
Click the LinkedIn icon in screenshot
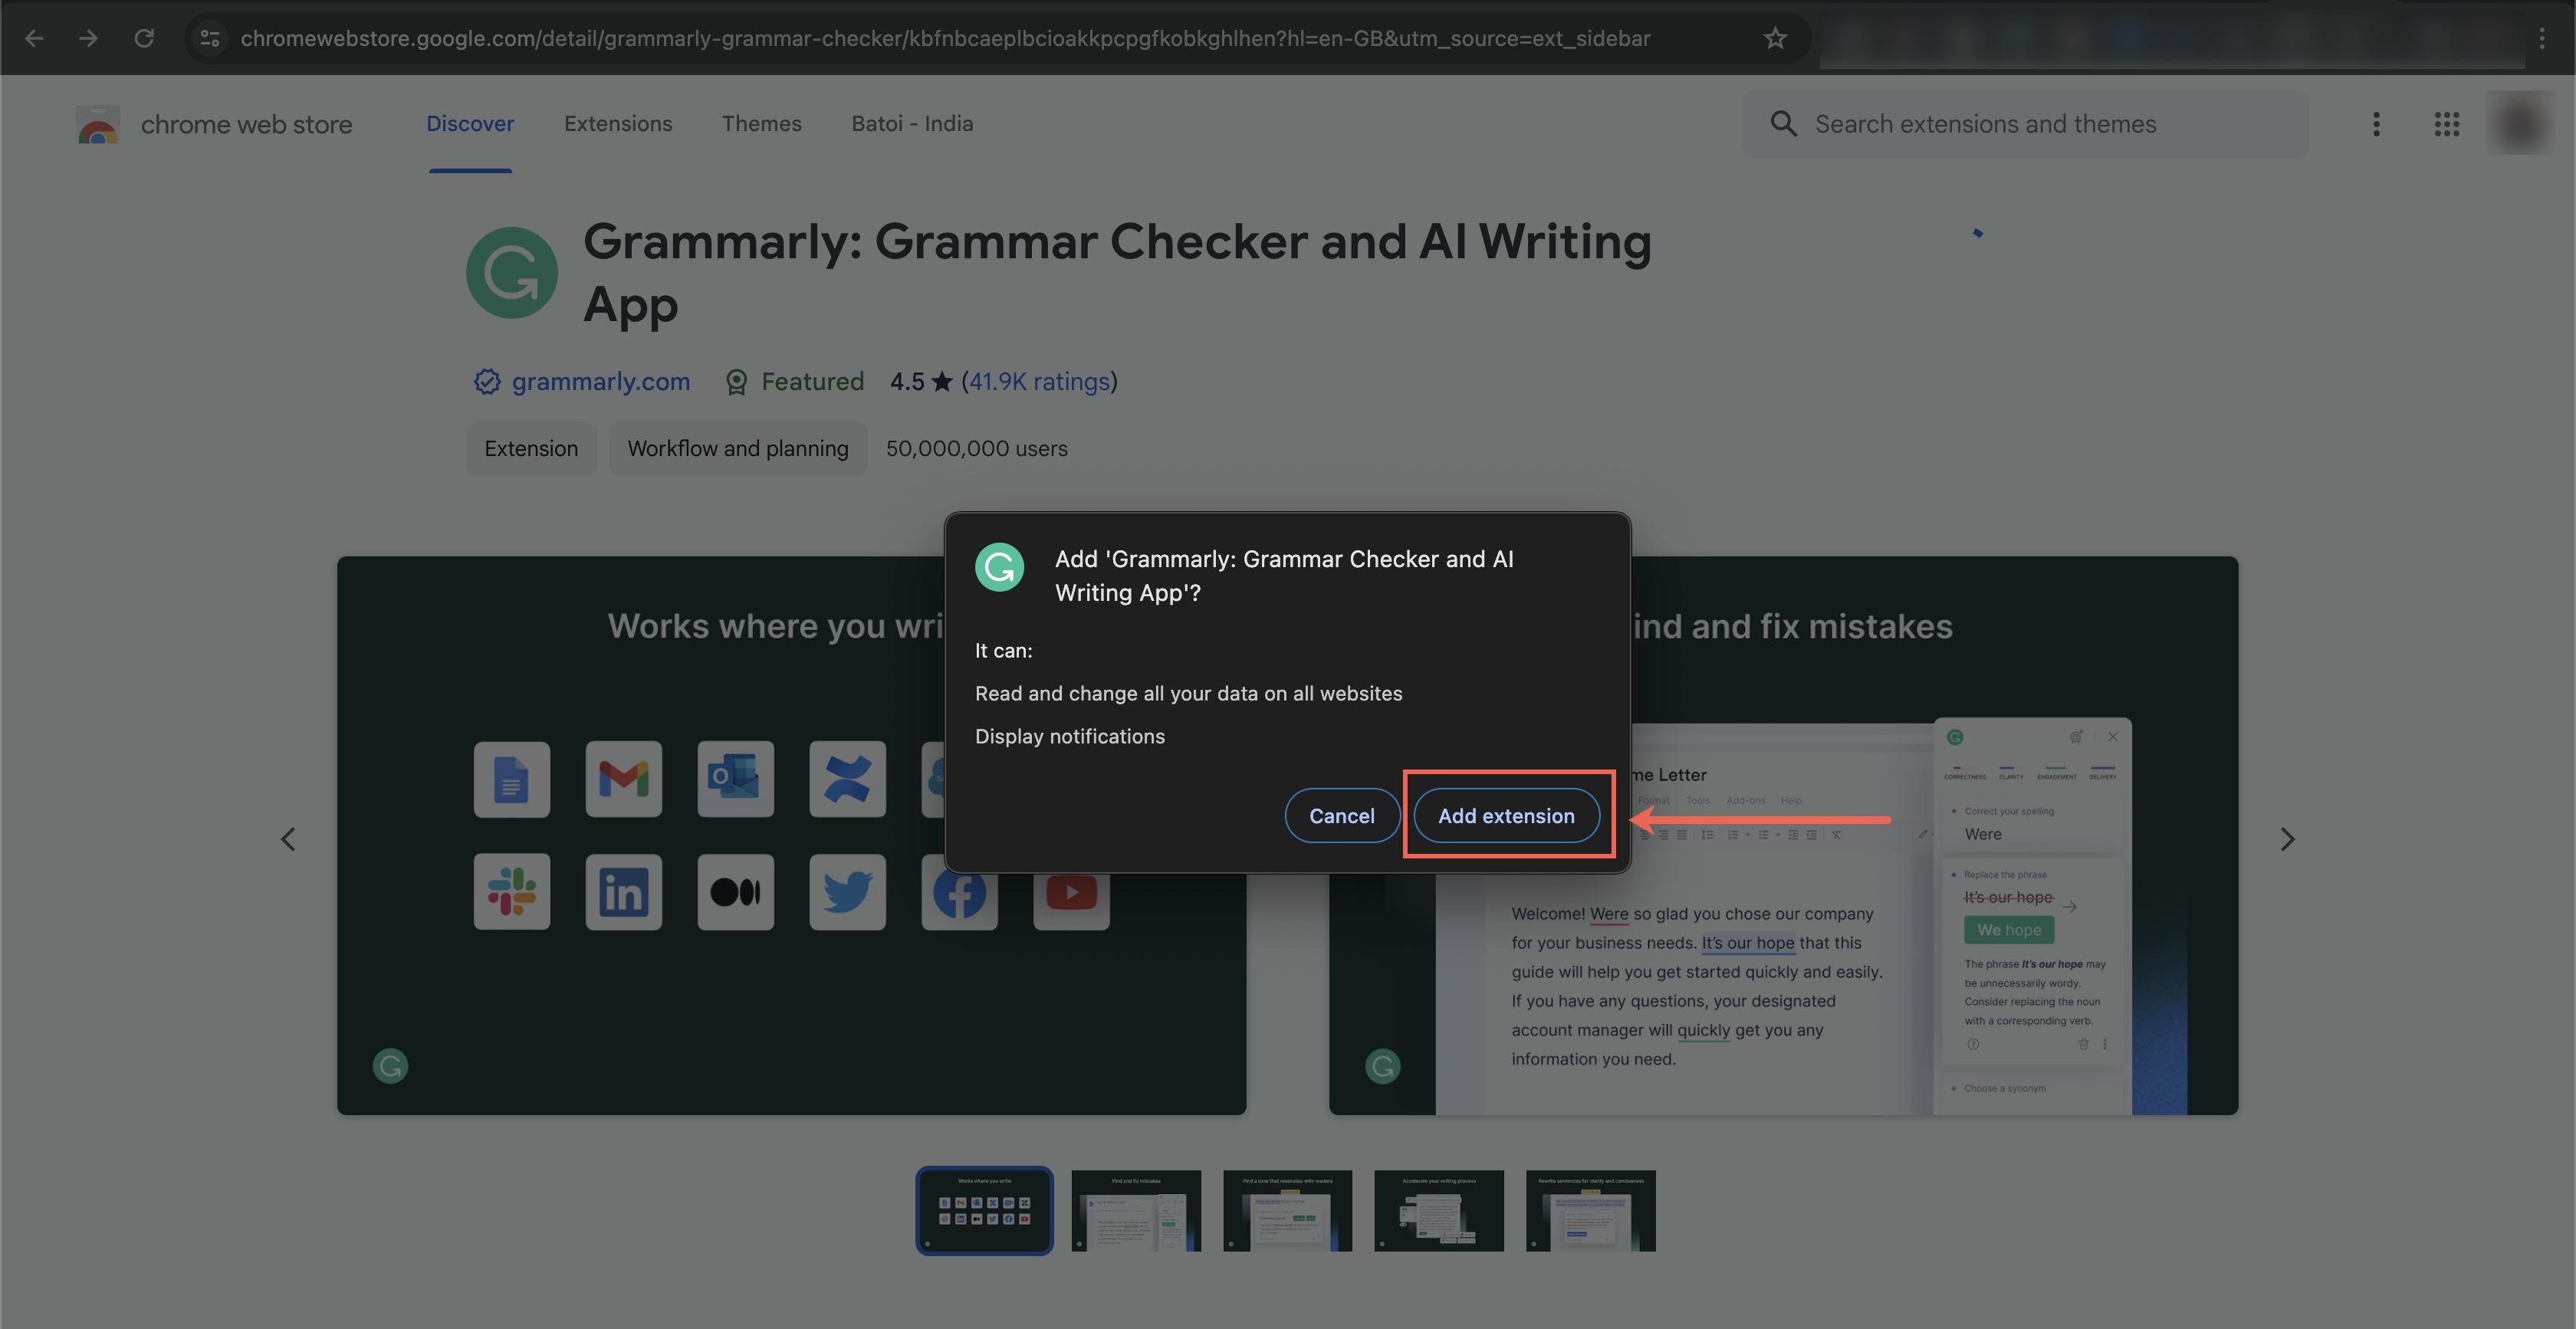[x=624, y=891]
